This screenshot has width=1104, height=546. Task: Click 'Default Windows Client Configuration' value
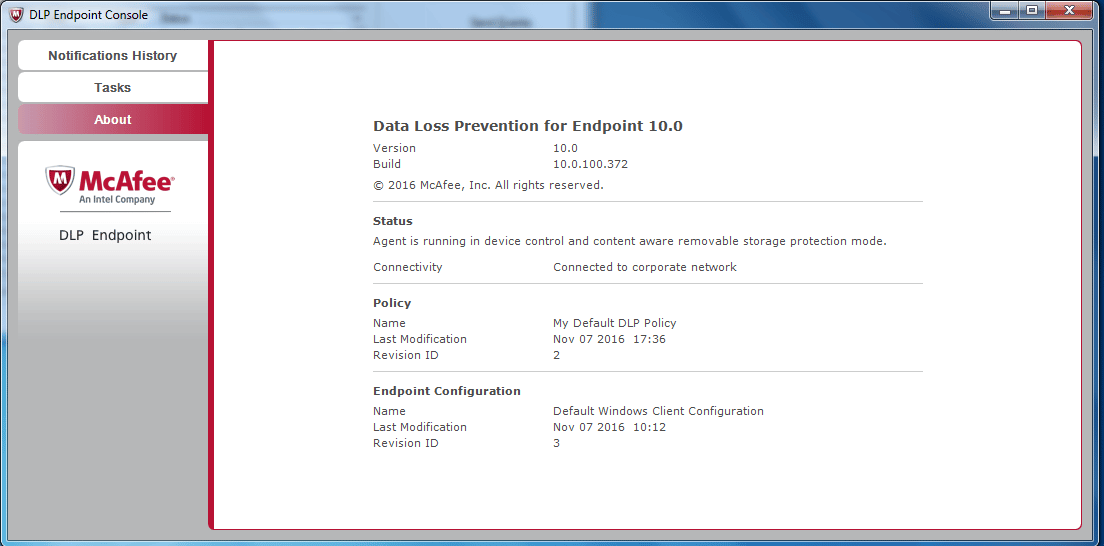click(x=658, y=411)
